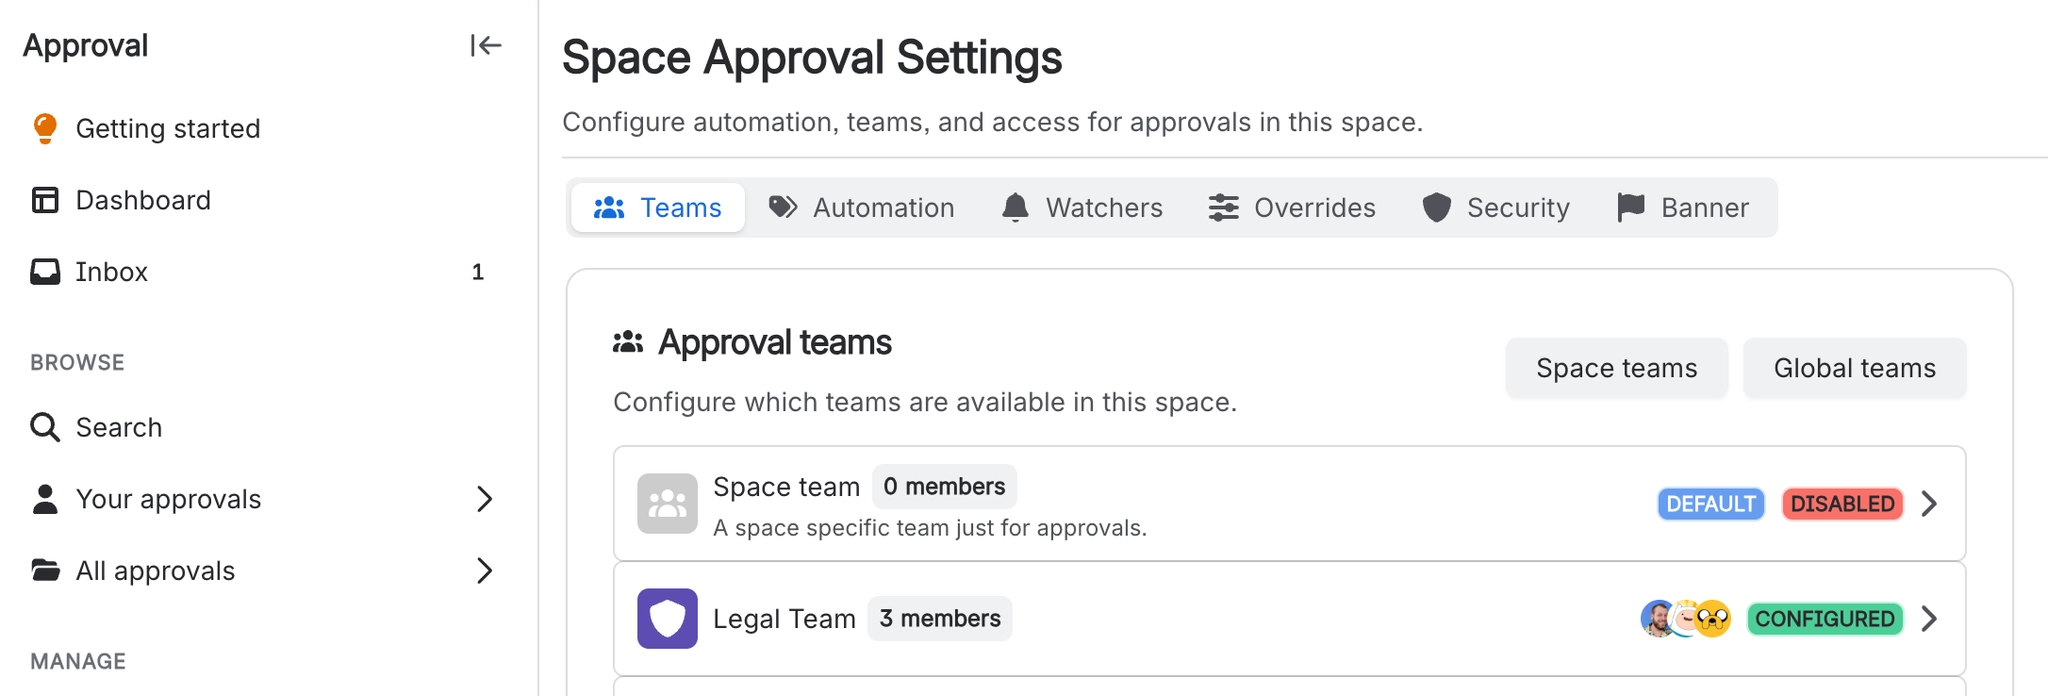This screenshot has height=696, width=2048.
Task: Open Search in sidebar
Action: coord(119,427)
